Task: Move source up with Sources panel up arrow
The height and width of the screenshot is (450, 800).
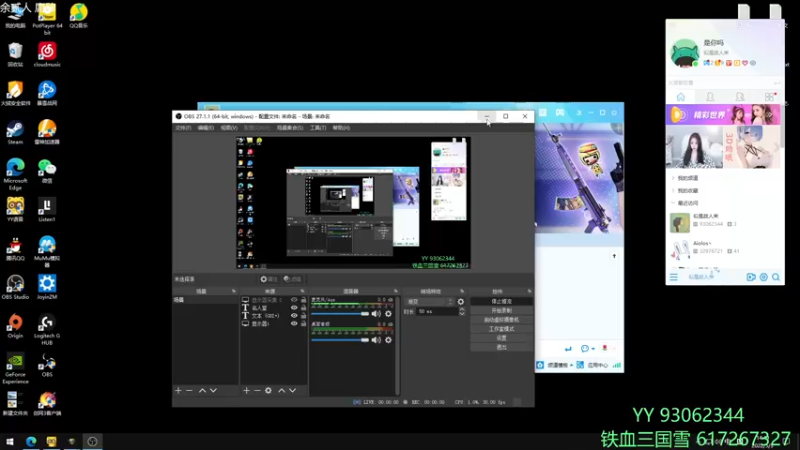Action: tap(281, 390)
